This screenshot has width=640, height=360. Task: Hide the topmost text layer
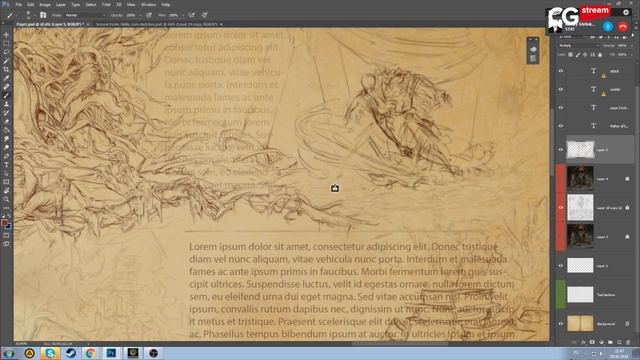pyautogui.click(x=561, y=71)
